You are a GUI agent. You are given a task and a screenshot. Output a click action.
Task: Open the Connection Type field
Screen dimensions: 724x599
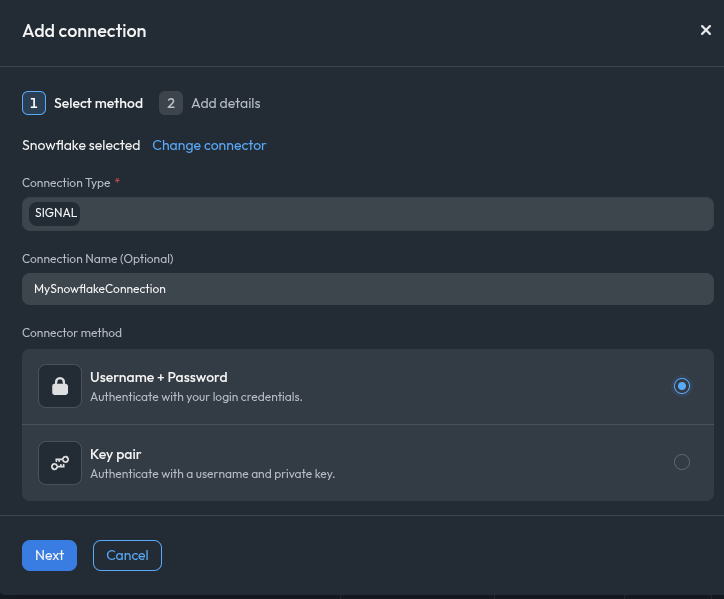pyautogui.click(x=368, y=214)
